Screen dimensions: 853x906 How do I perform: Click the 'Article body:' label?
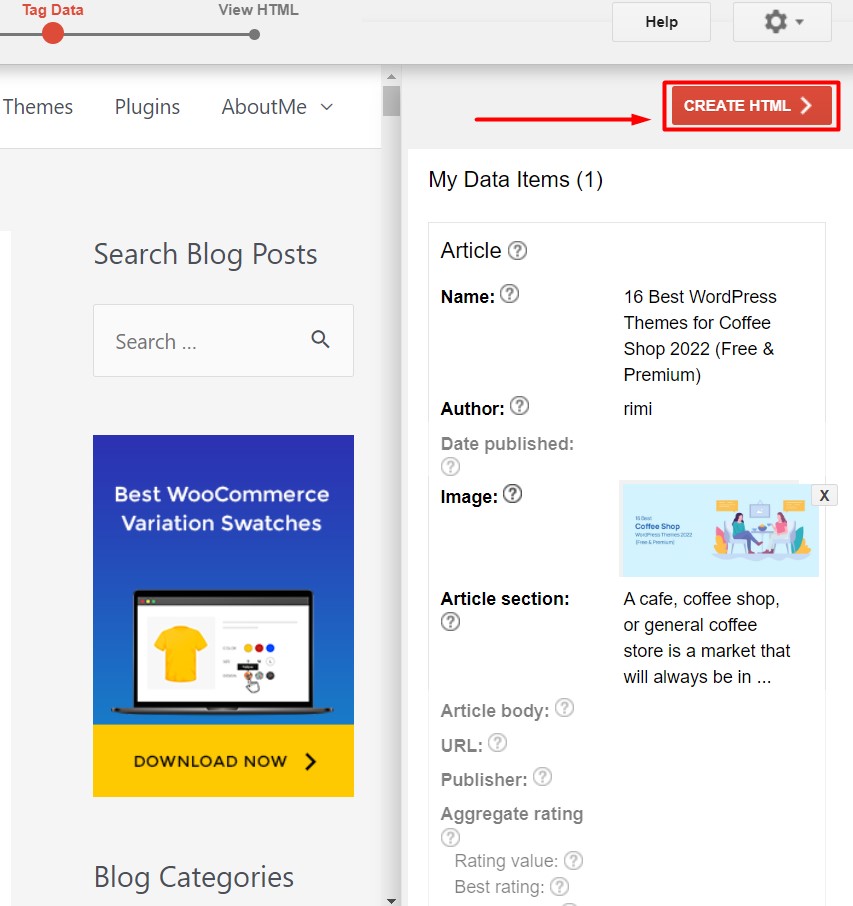(x=495, y=711)
